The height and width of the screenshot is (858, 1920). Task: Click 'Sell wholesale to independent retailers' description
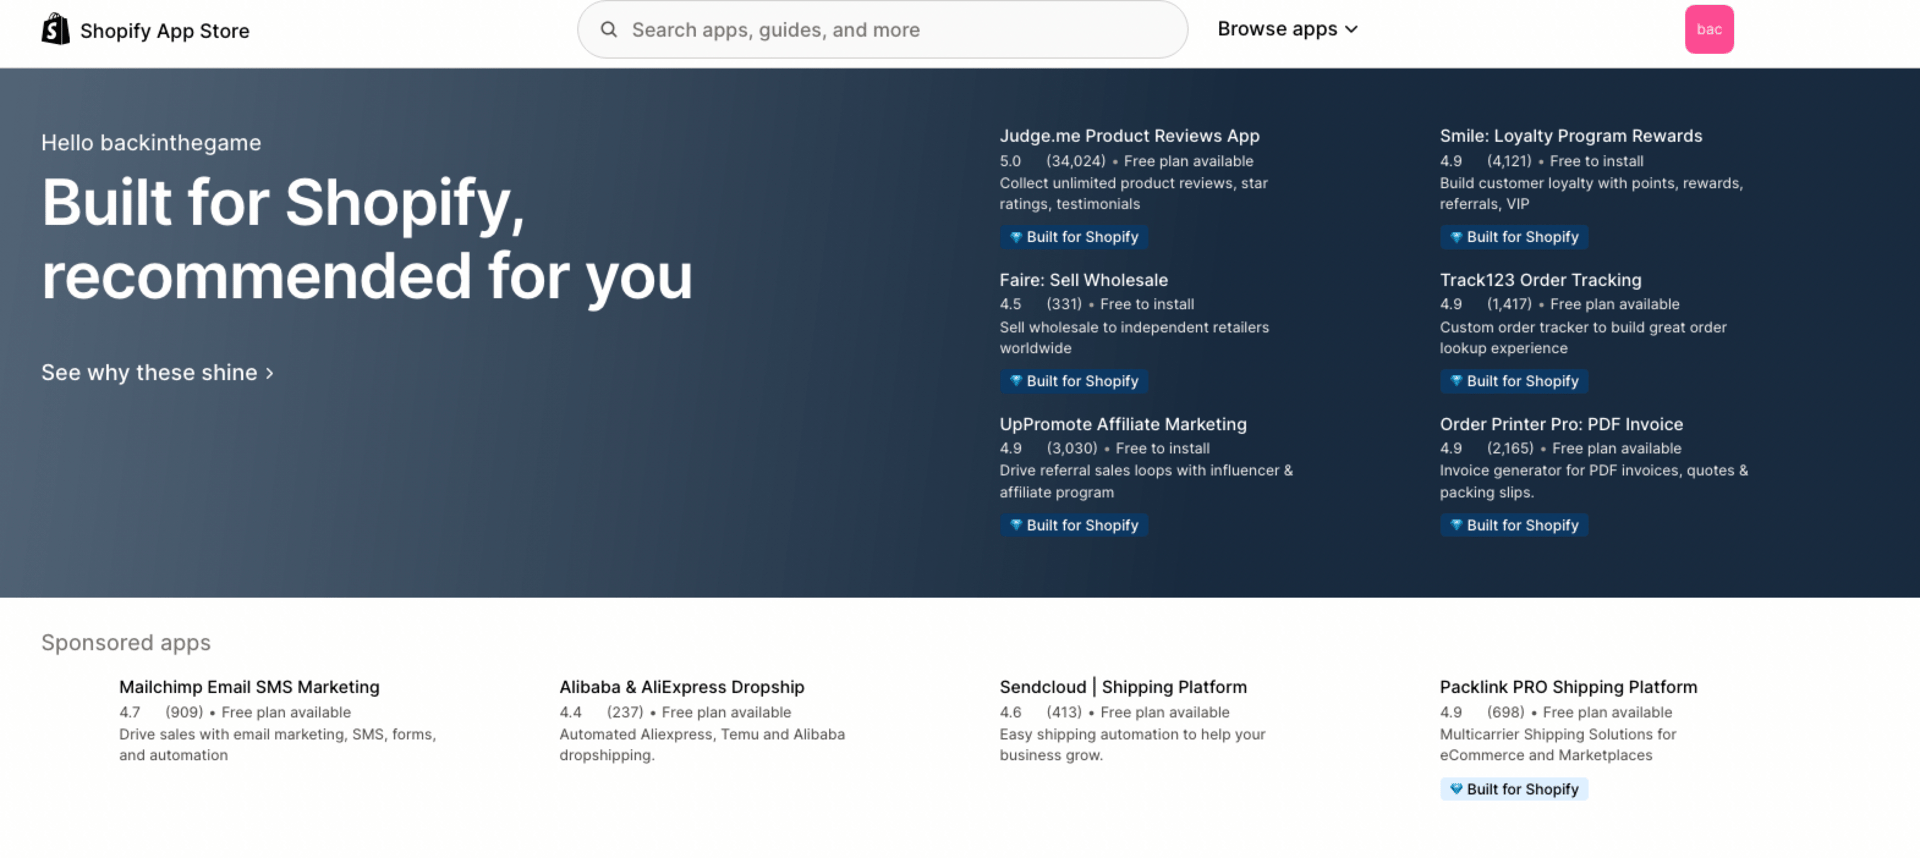point(1134,337)
